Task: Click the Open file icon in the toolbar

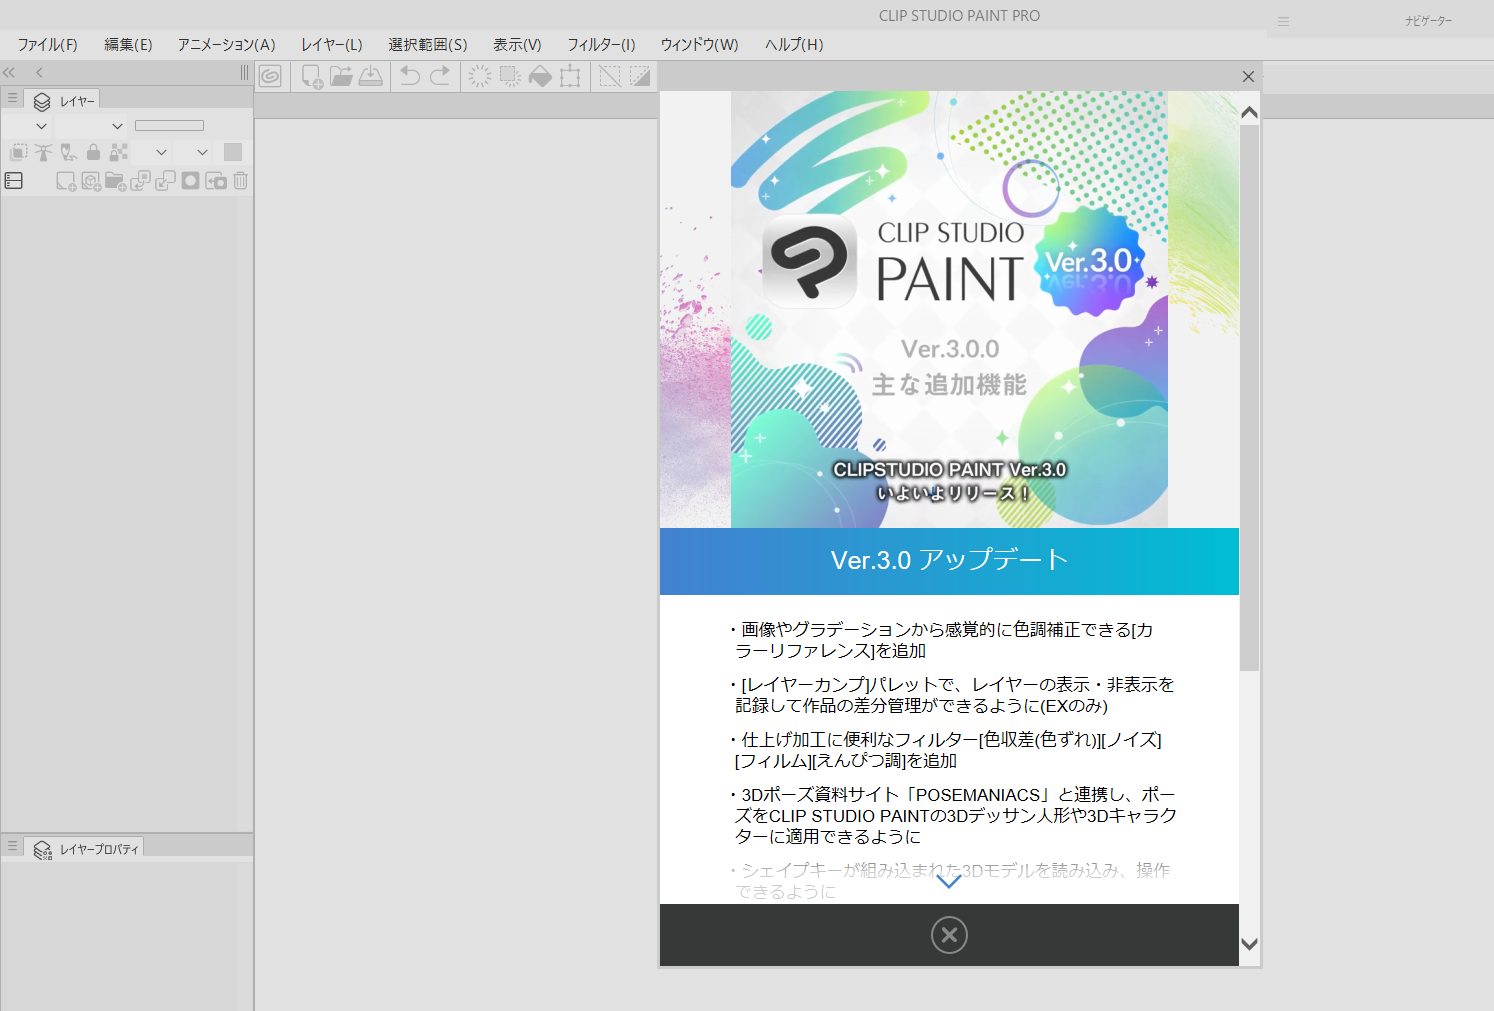Action: (340, 77)
